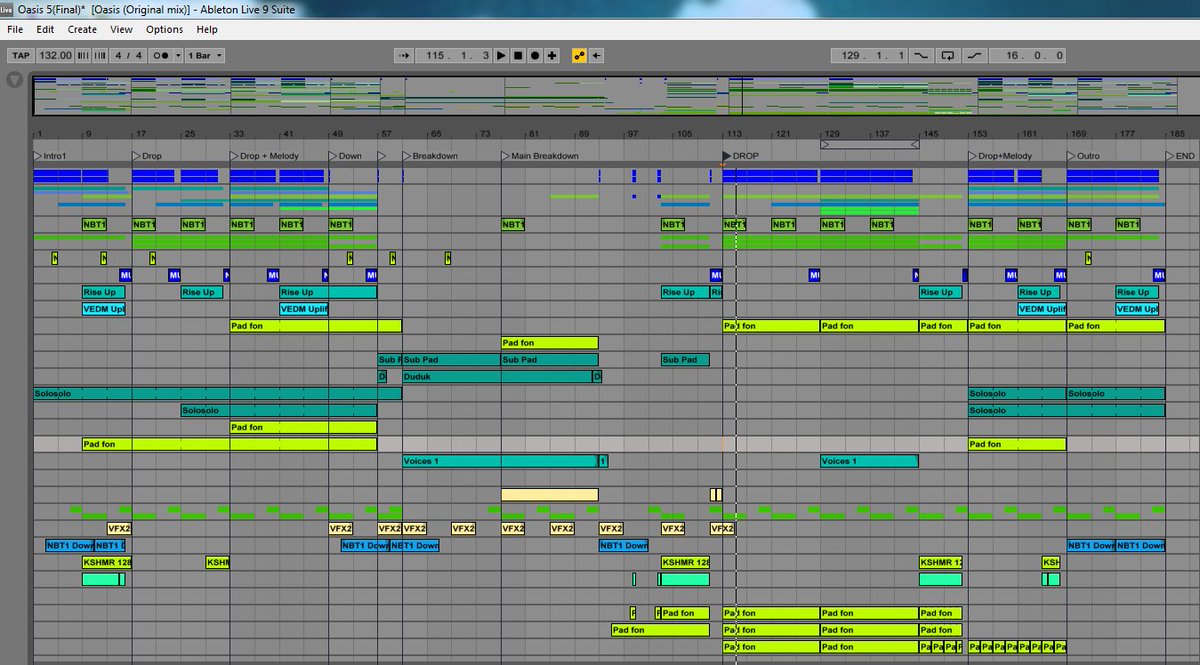Select the time signature numerator field
Screen dimensions: 1200x665
pyautogui.click(x=118, y=56)
